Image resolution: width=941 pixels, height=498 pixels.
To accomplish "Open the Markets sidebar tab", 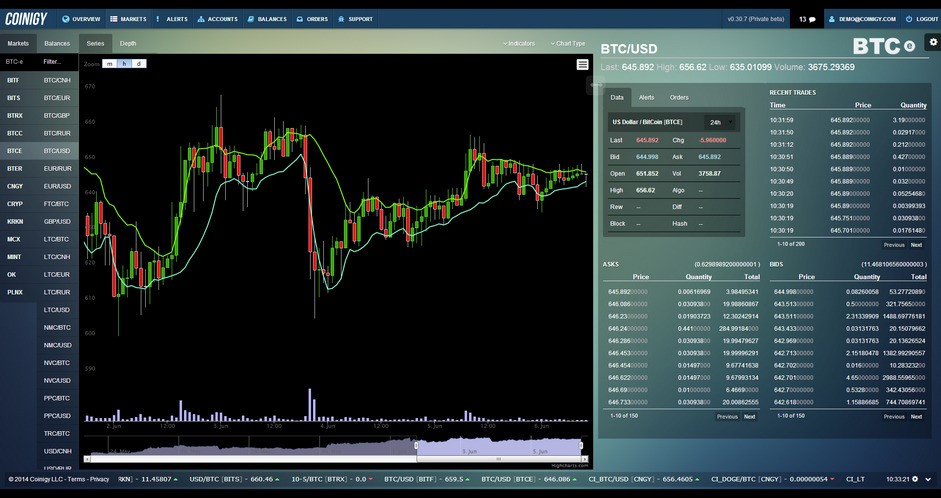I will [x=18, y=43].
